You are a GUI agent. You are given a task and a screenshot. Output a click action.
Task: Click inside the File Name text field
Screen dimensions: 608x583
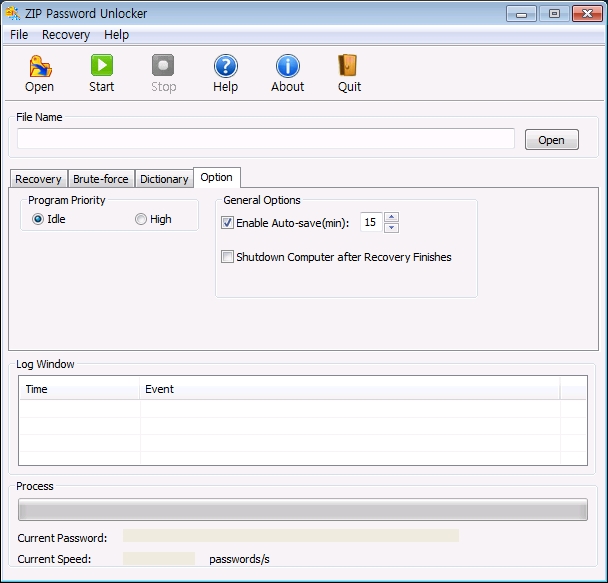click(x=265, y=139)
